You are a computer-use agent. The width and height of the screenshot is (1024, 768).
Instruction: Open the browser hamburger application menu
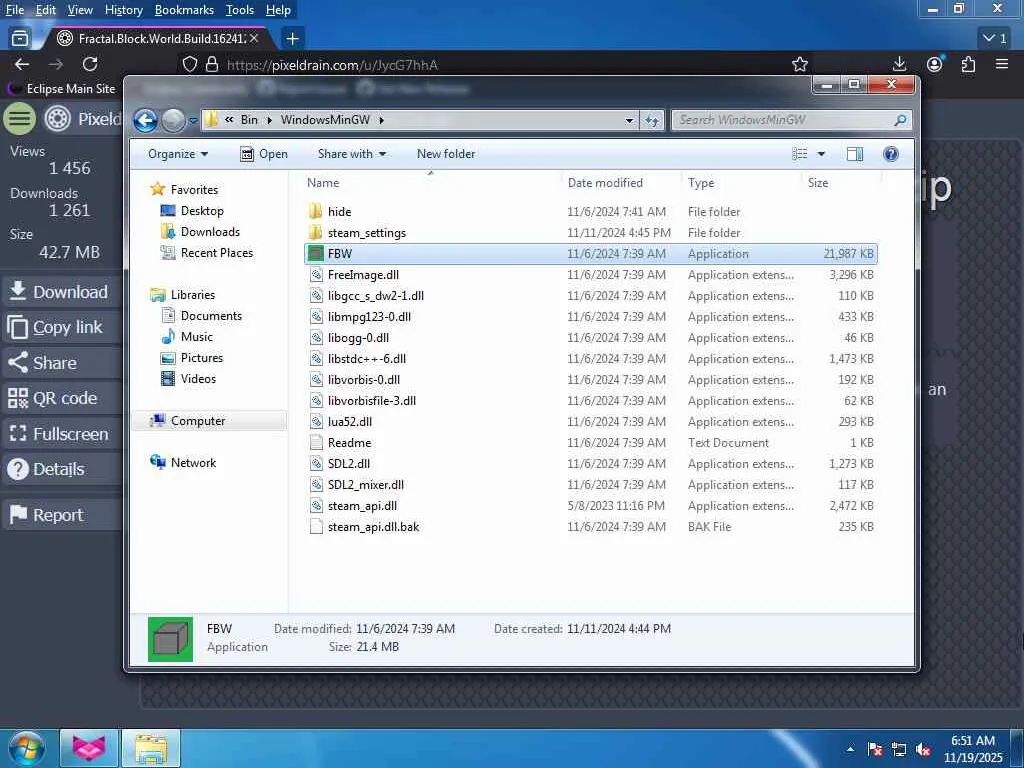pos(1002,64)
